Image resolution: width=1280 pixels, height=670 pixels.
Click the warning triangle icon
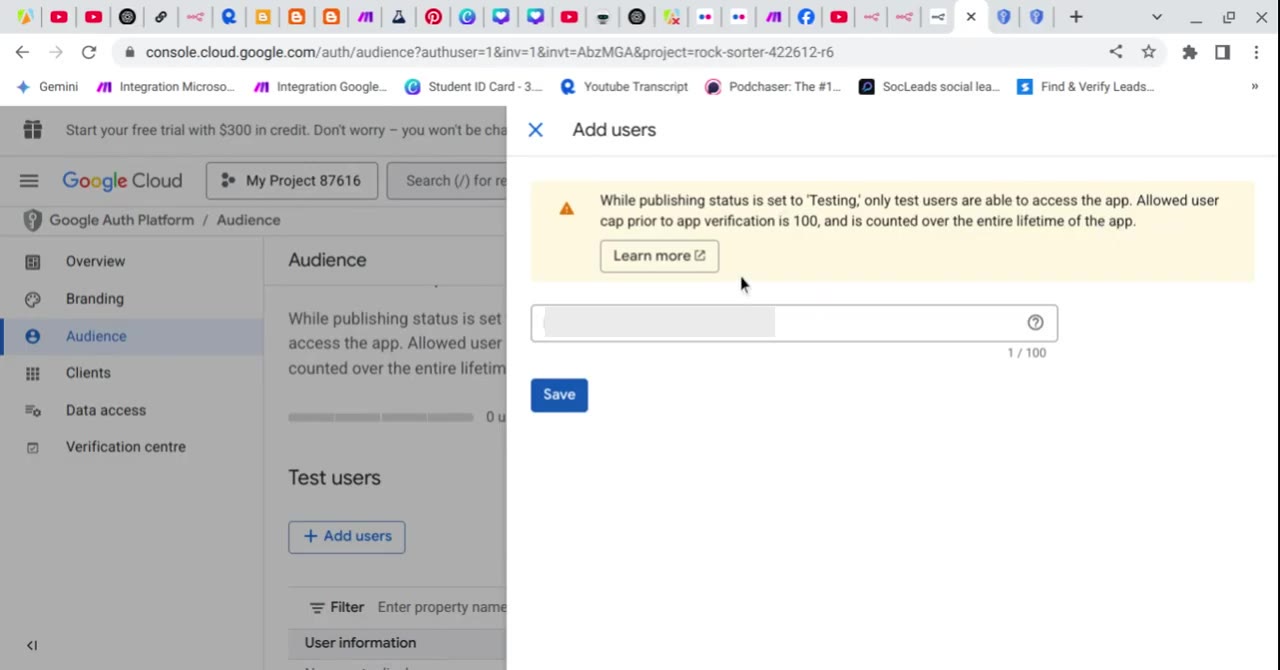pos(567,209)
